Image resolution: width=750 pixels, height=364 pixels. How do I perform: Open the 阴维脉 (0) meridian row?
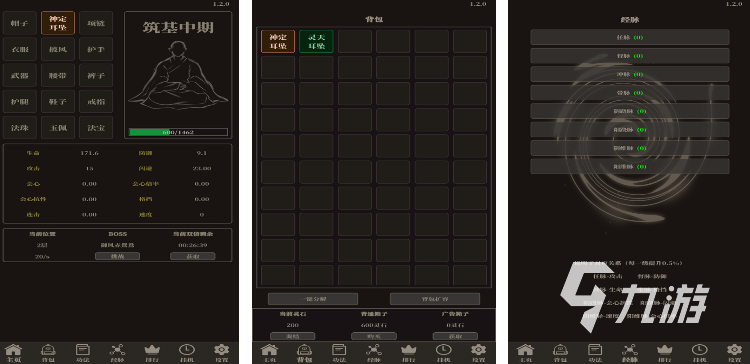[x=630, y=148]
